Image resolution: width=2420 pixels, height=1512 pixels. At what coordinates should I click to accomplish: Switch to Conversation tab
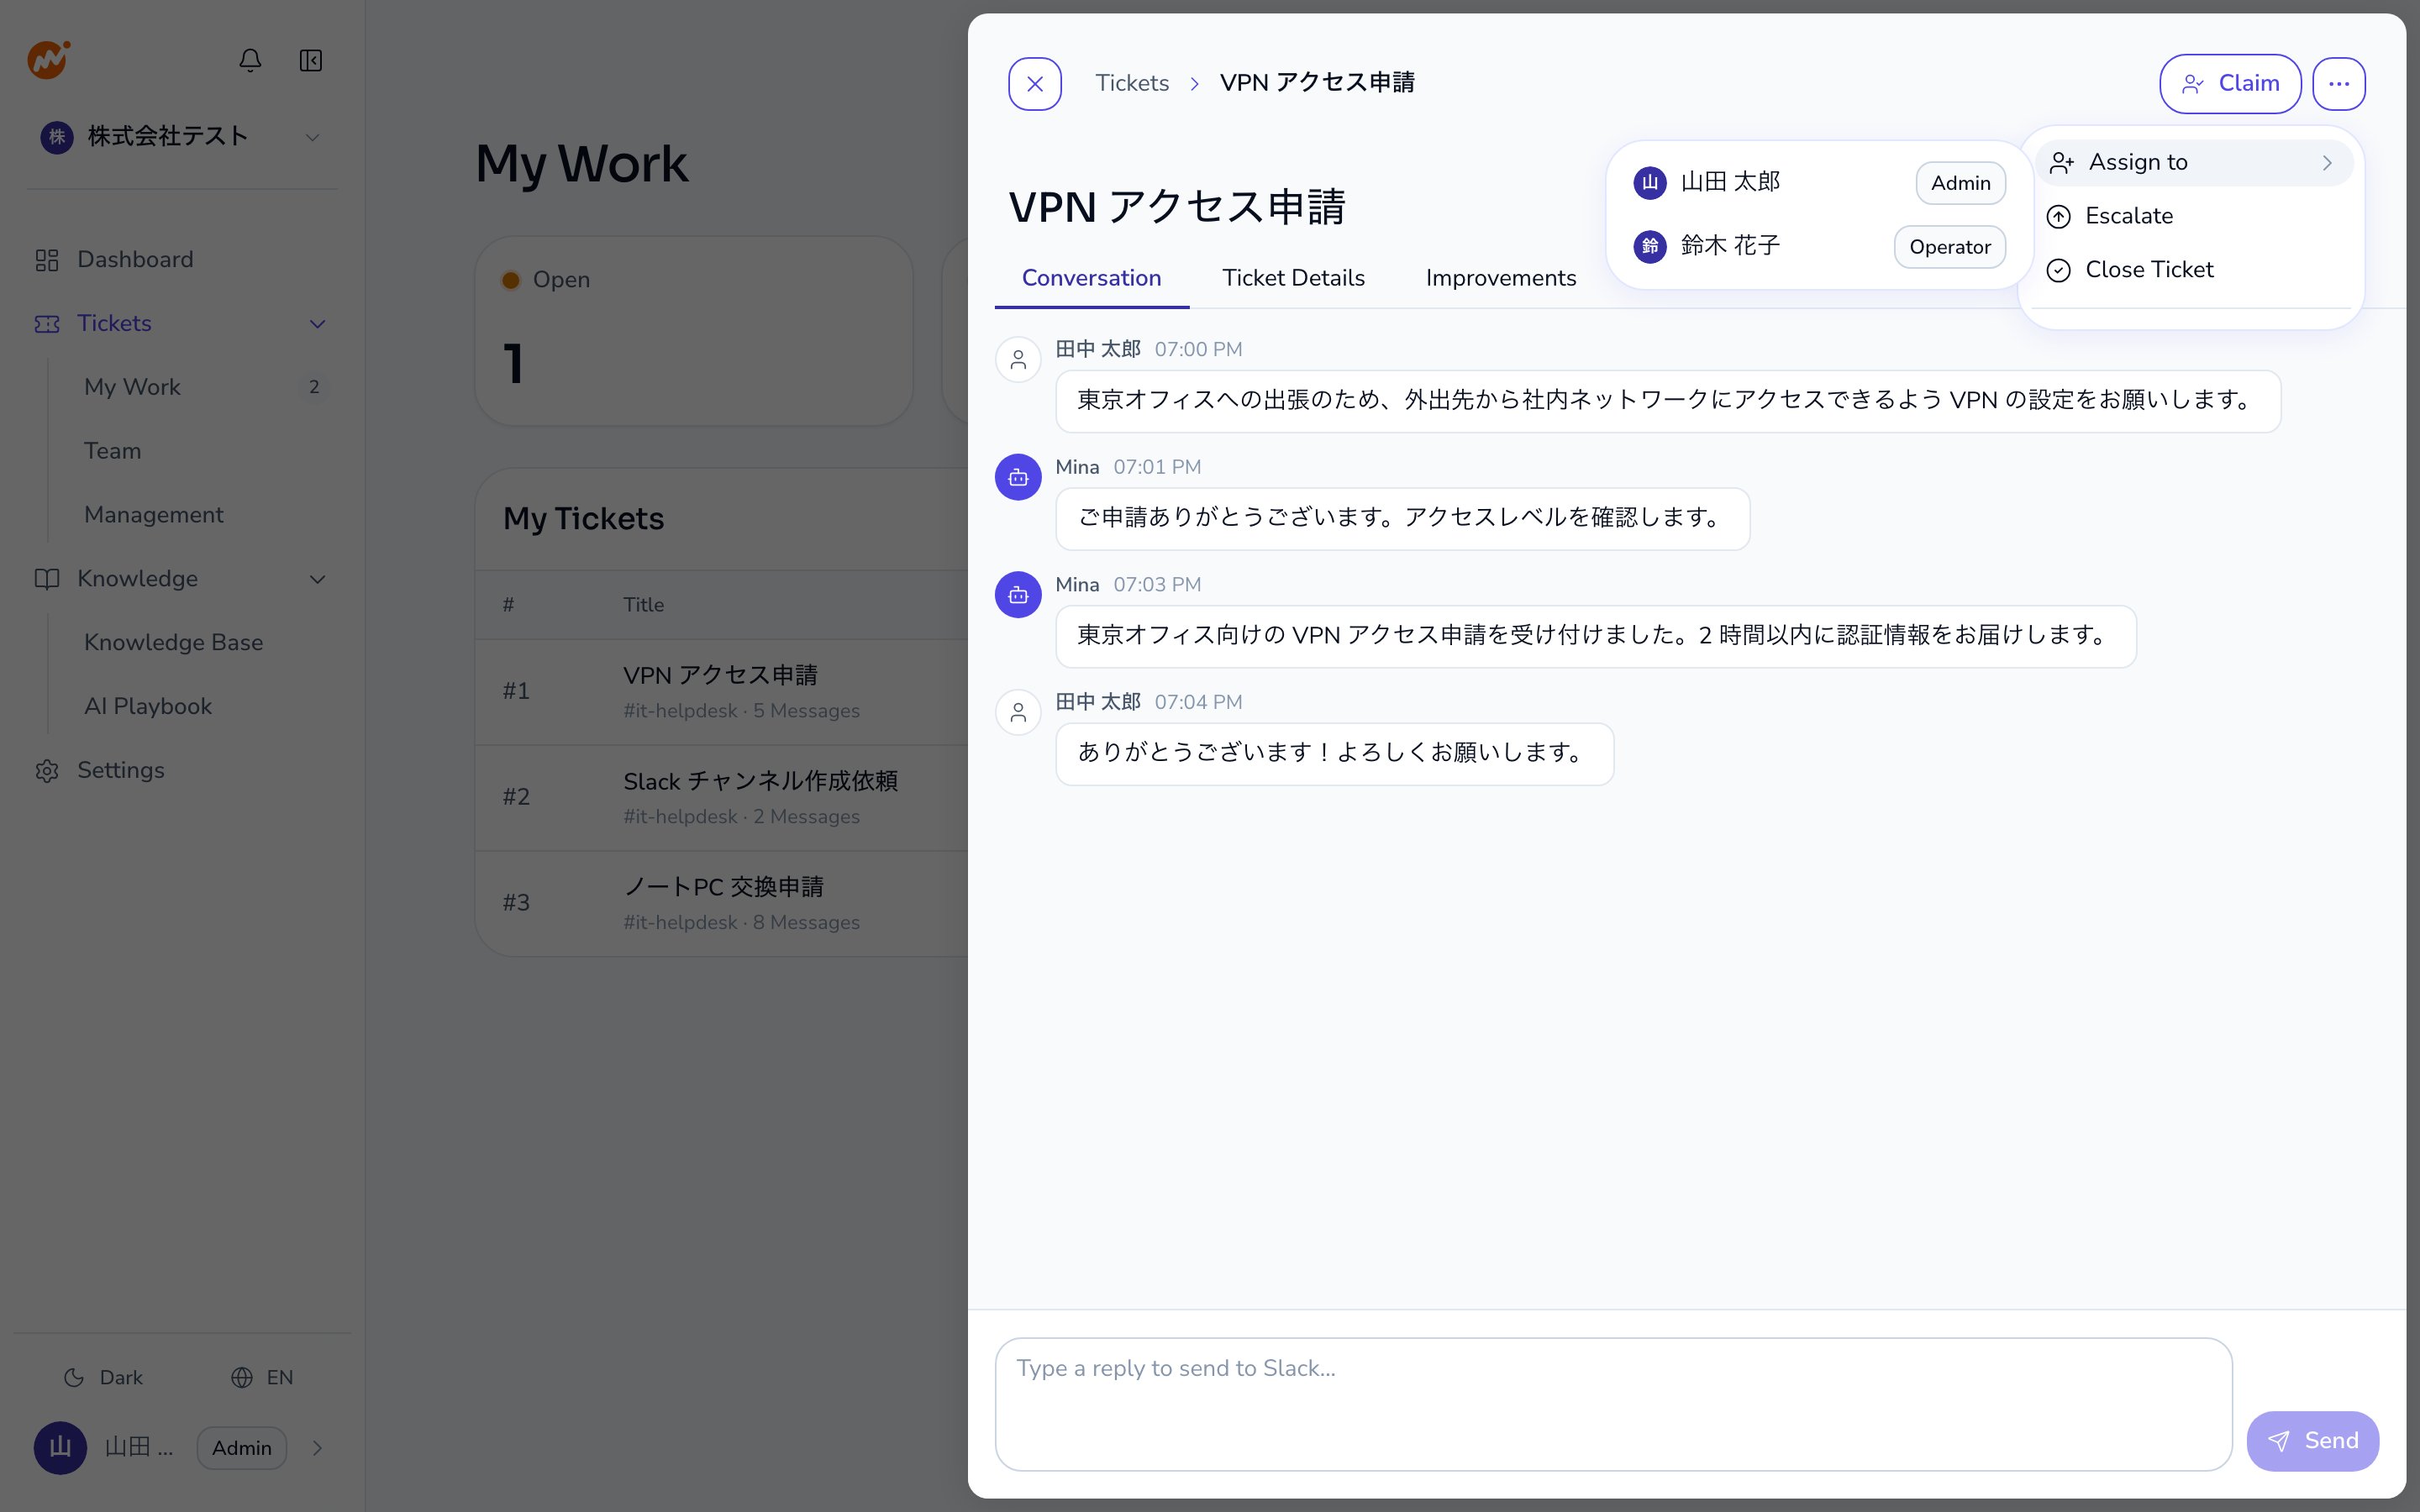pos(1091,278)
